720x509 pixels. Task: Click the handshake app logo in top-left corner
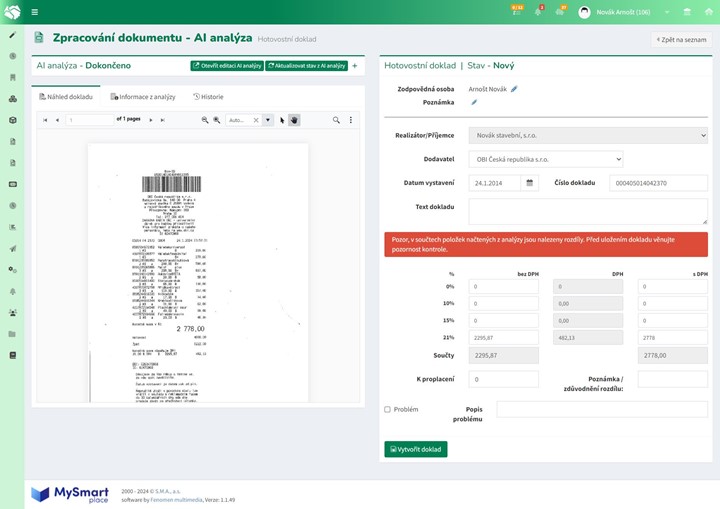tap(12, 12)
